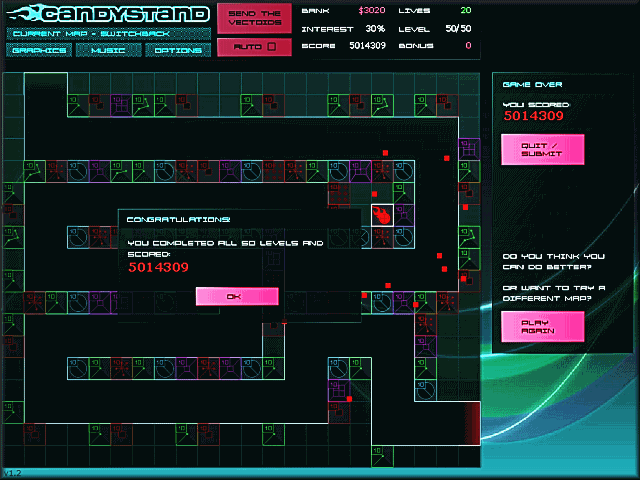Open the Options menu
The height and width of the screenshot is (480, 640).
[178, 50]
